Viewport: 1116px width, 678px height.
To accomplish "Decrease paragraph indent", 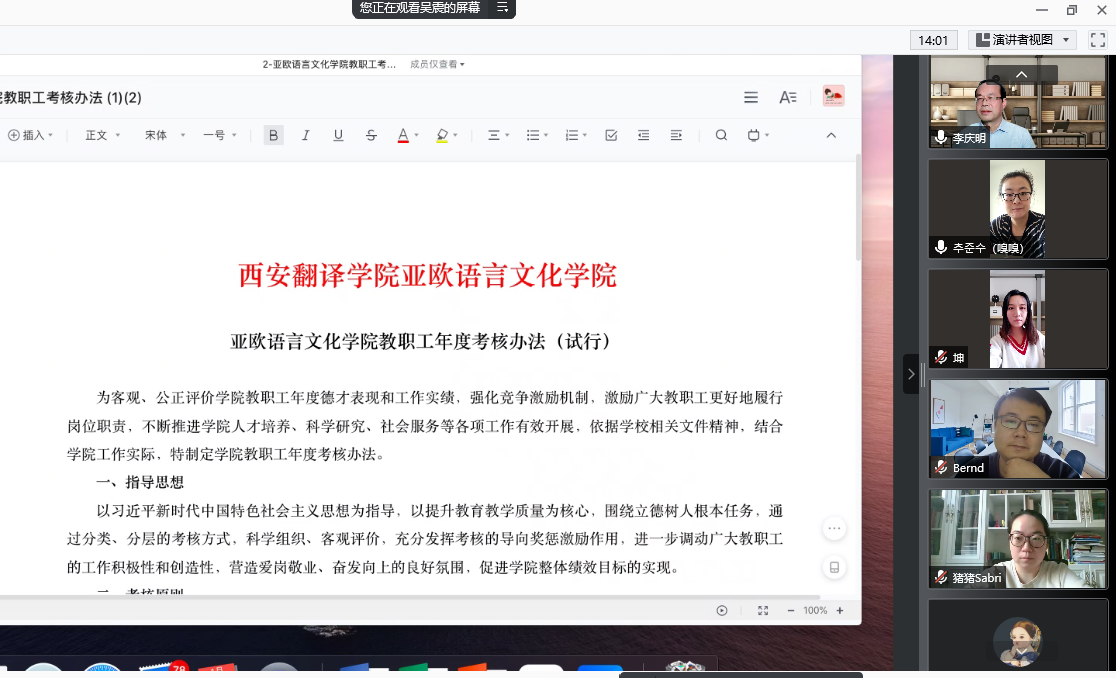I will tap(643, 135).
